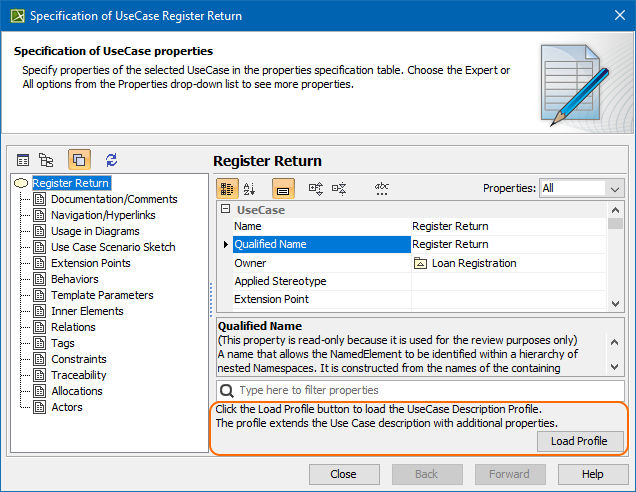636x492 pixels.
Task: Click the tree view list icon
Action: click(23, 159)
